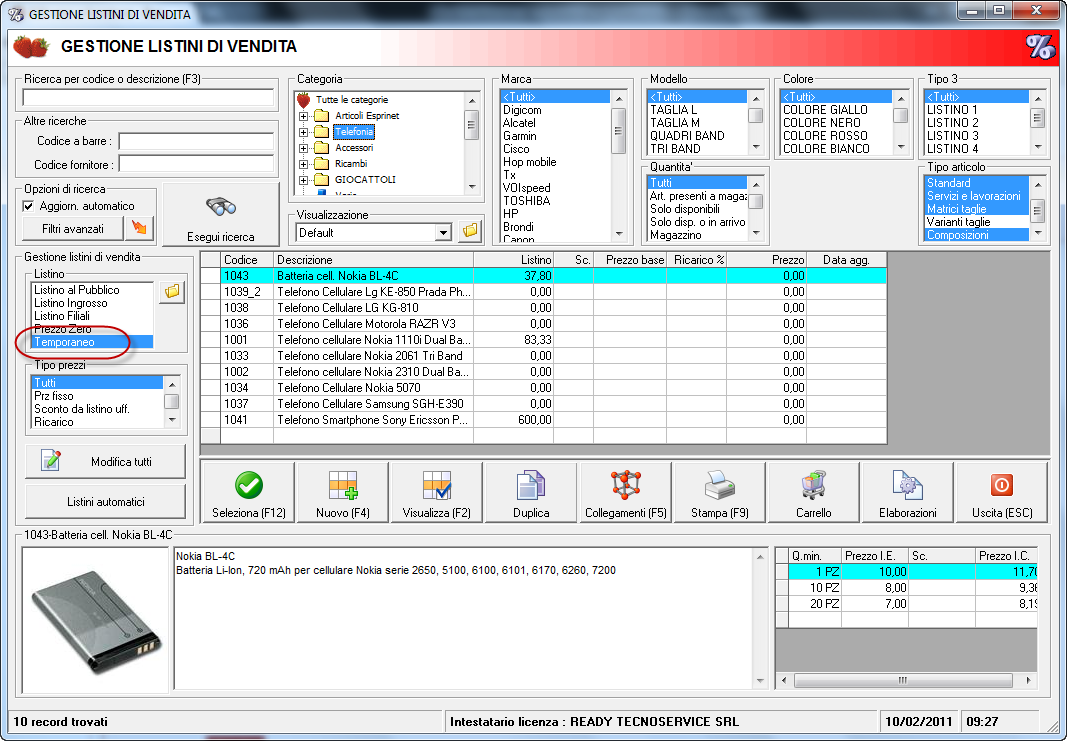Click the search by code or description field
Screen dimensions: 1067x741
tap(148, 97)
